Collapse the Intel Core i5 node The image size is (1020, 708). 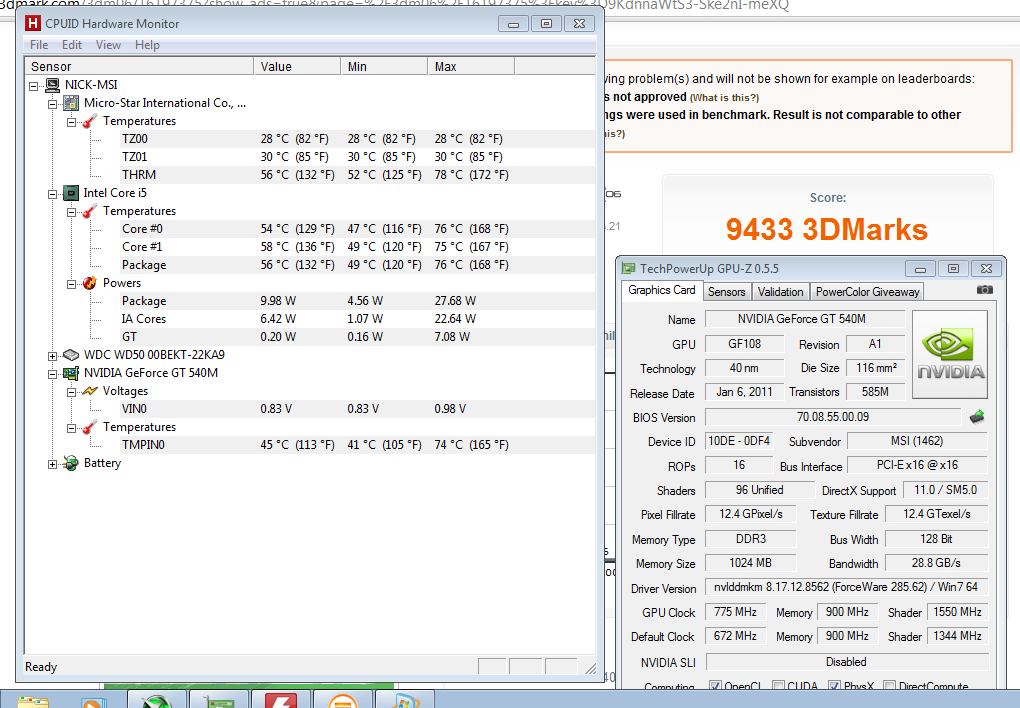(53, 194)
